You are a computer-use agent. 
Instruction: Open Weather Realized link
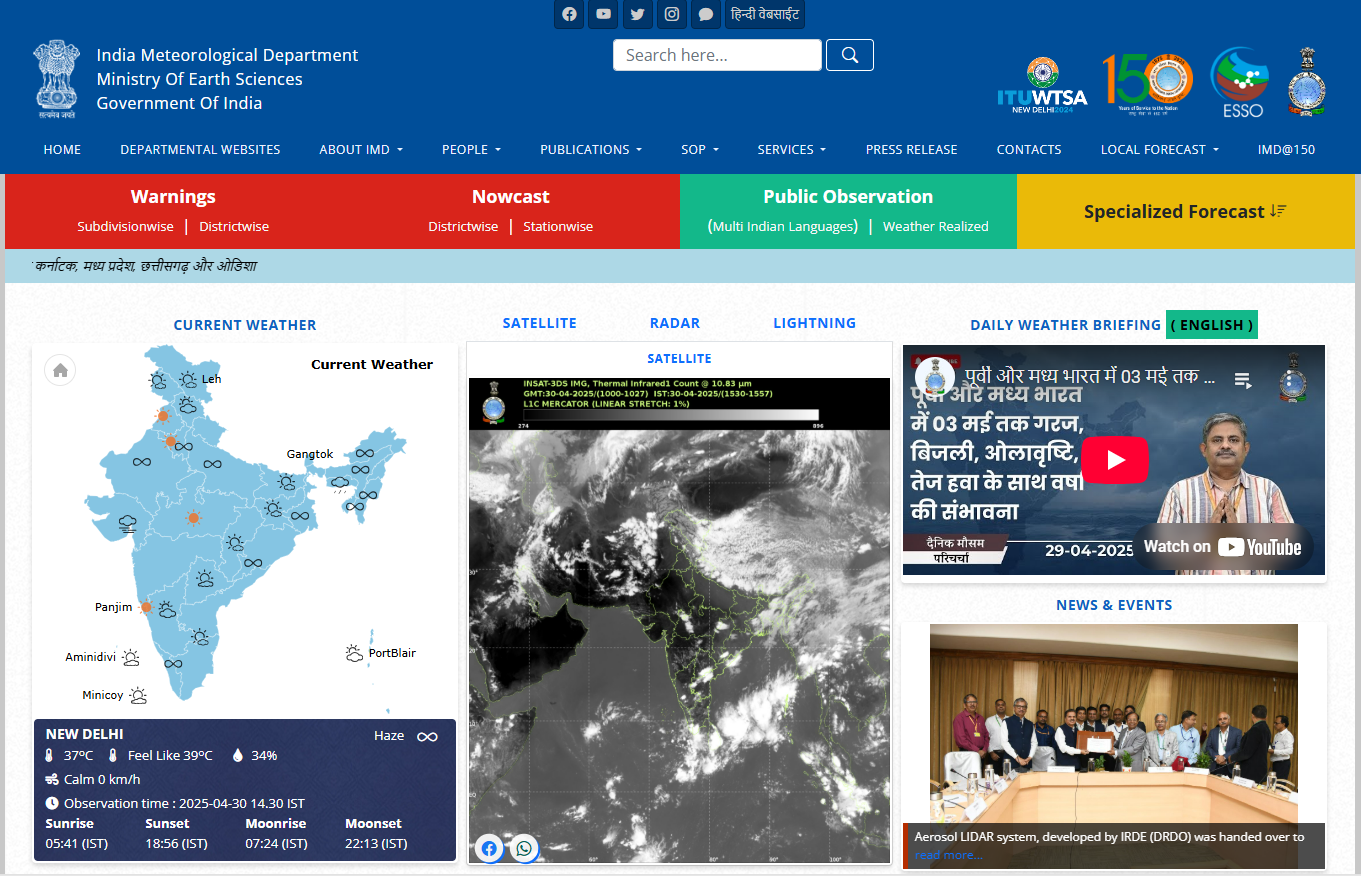click(936, 226)
